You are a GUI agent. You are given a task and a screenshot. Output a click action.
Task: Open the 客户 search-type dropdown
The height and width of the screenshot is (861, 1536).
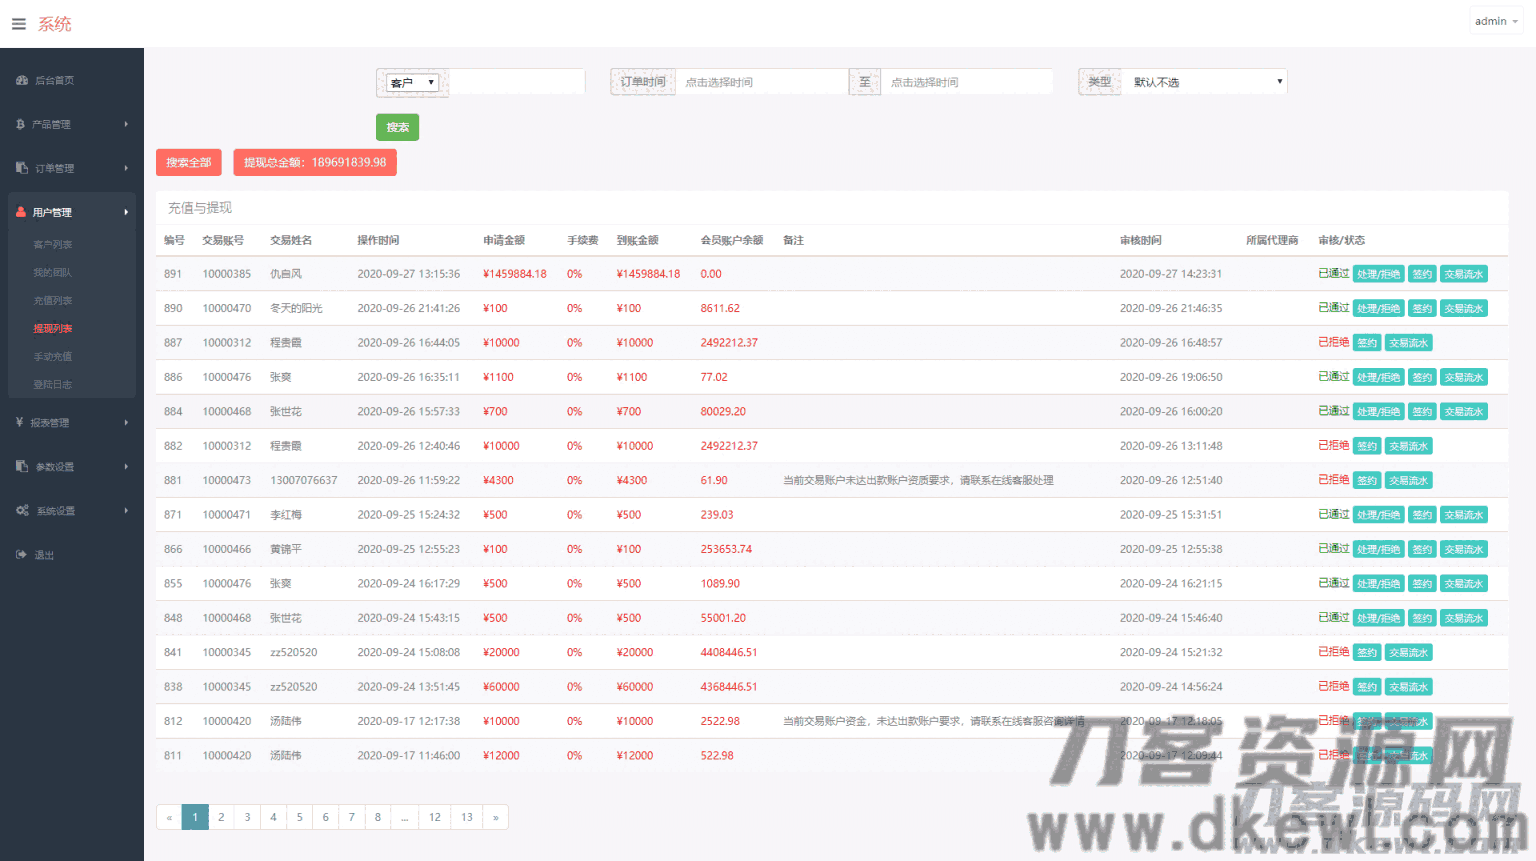pyautogui.click(x=413, y=83)
